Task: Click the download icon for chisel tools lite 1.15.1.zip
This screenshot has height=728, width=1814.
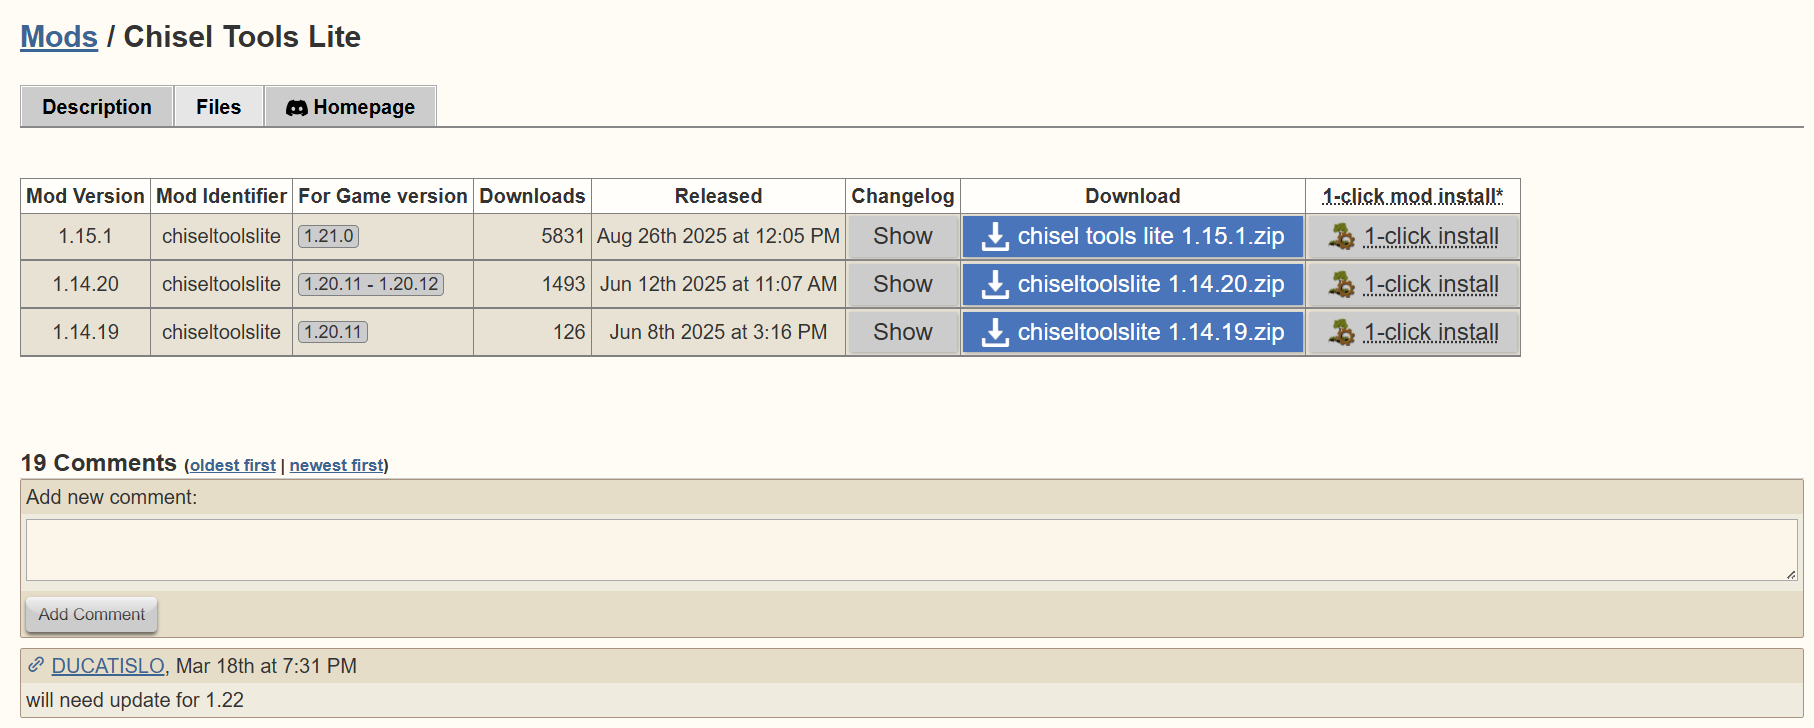Action: (995, 237)
